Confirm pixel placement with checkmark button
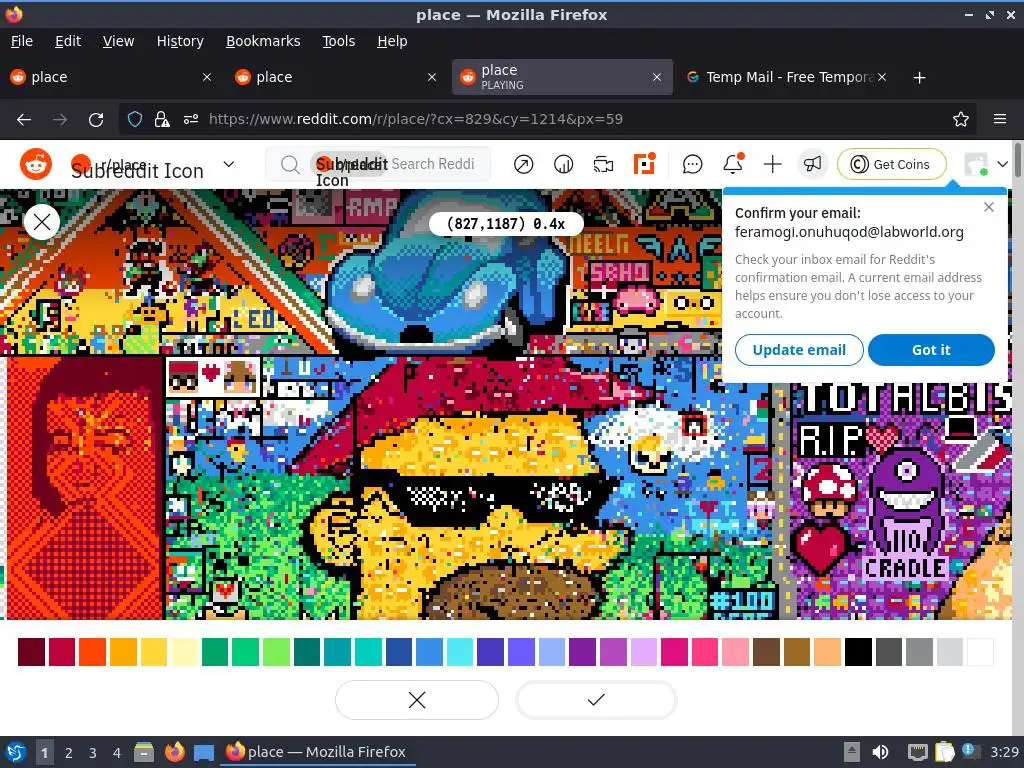The image size is (1024, 768). click(596, 700)
